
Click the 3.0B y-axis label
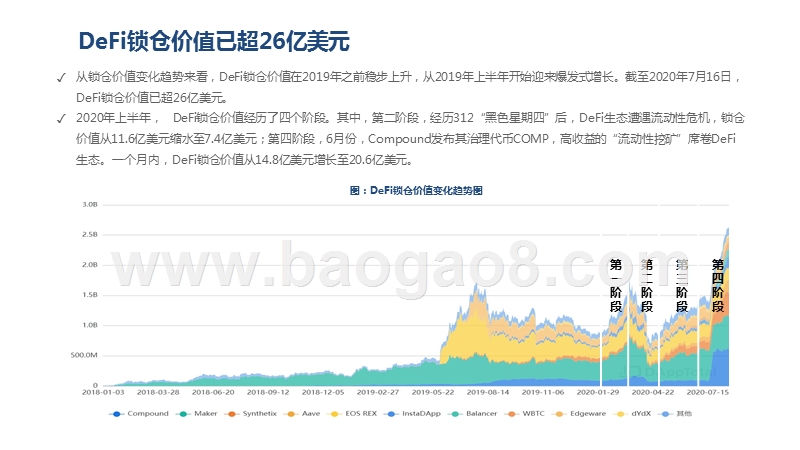click(90, 205)
